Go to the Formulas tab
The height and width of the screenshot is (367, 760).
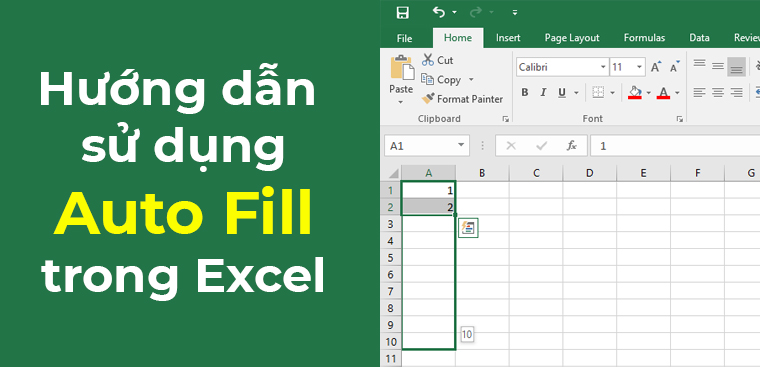click(x=644, y=38)
